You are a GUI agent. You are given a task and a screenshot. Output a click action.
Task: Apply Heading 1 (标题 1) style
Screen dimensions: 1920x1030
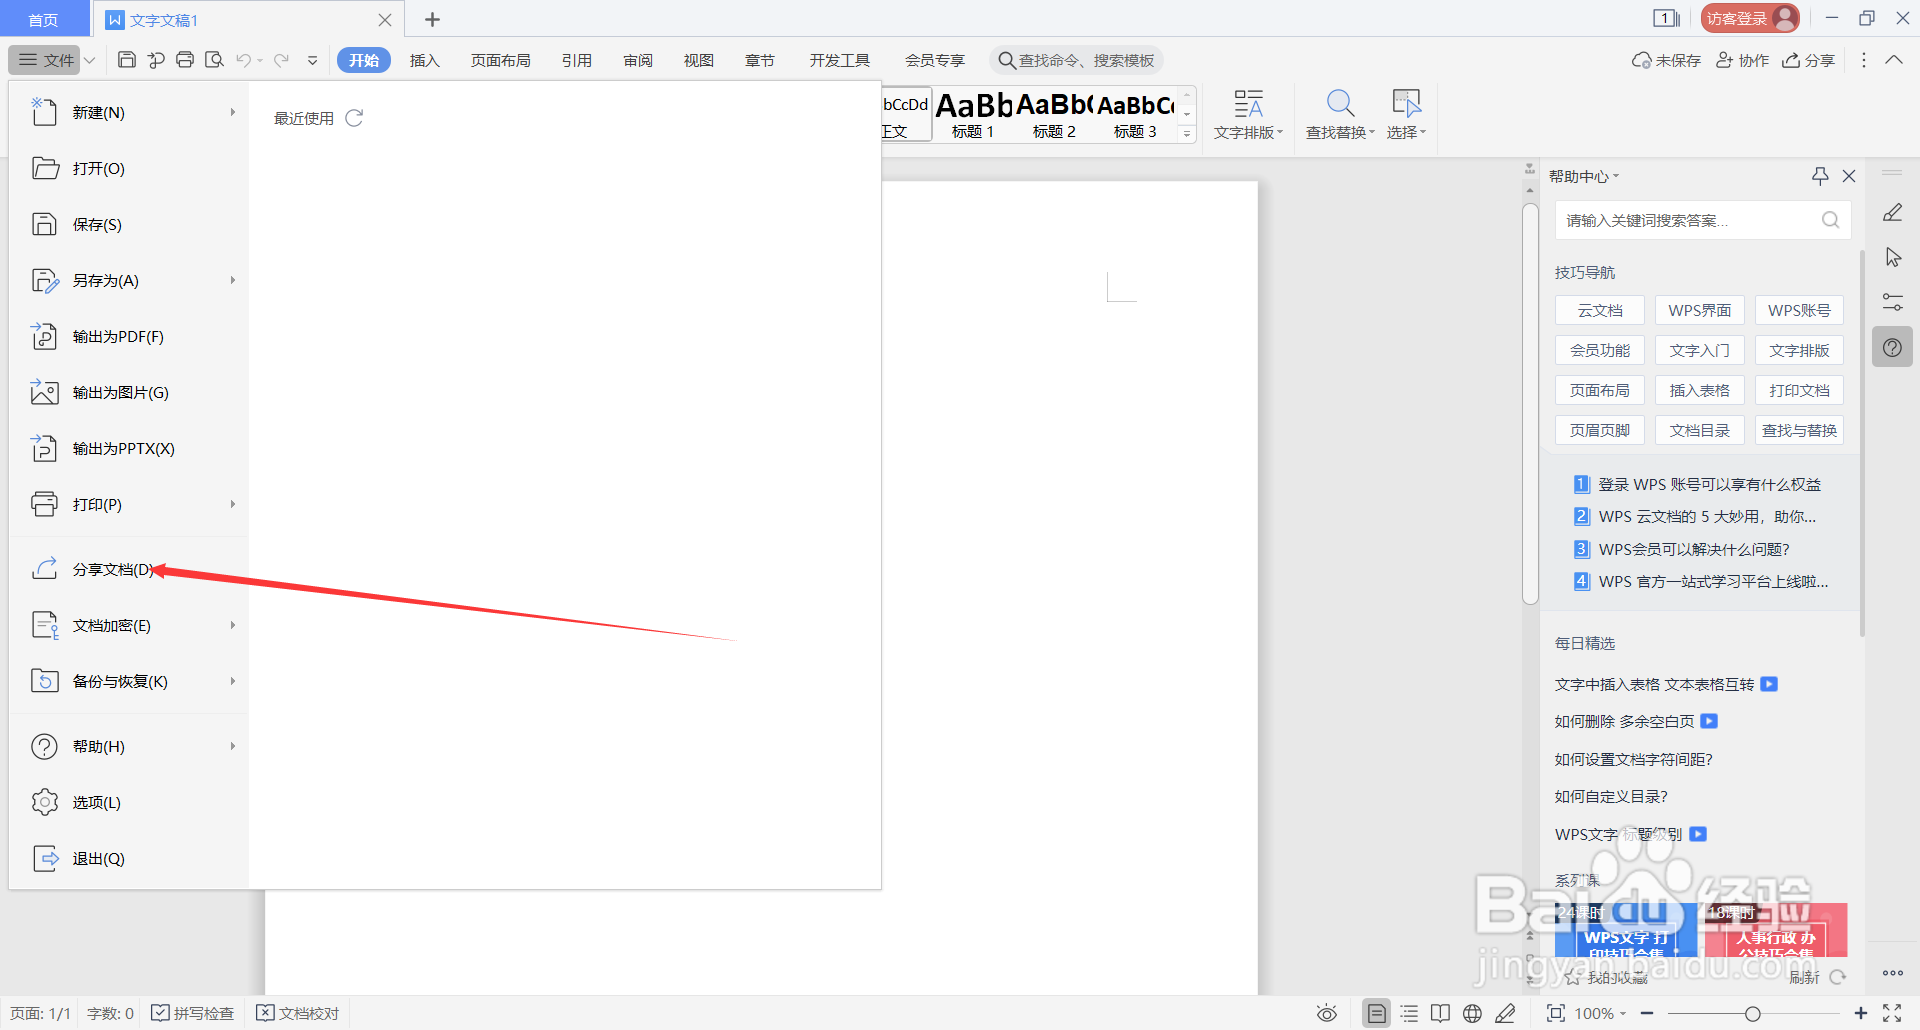973,115
